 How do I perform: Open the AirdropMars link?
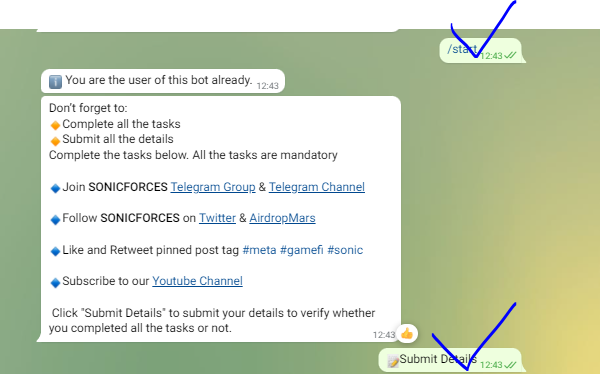(x=282, y=218)
